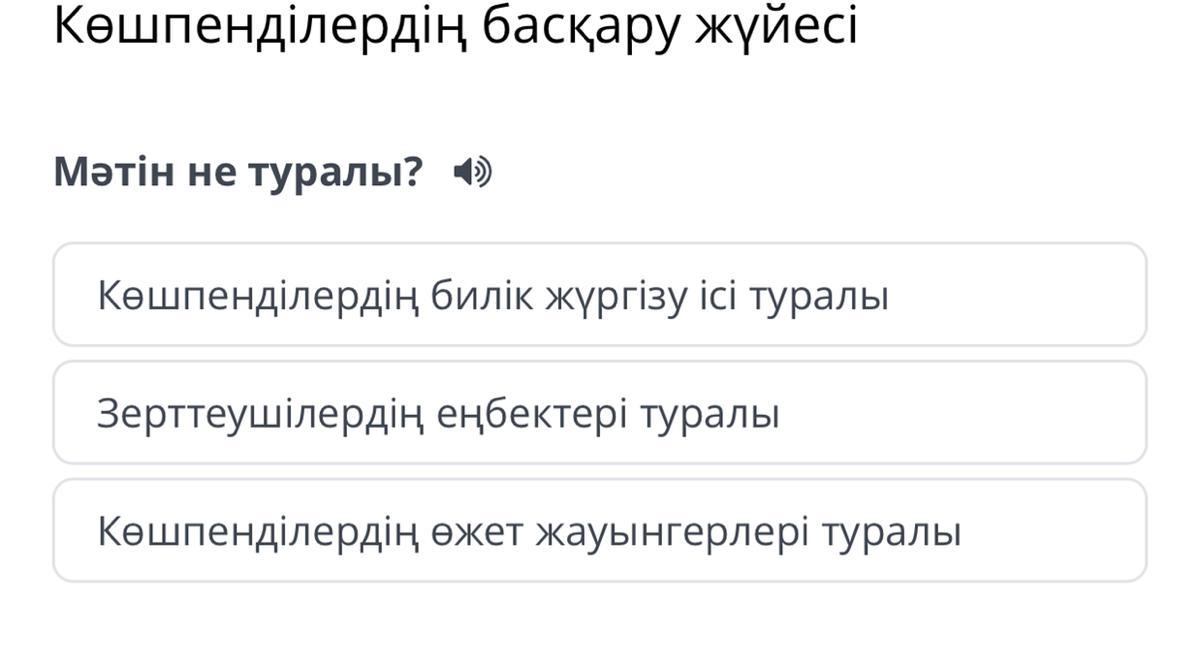
Task: Select answer 'Көшпенділердің билік жүргізу ісі туралы'
Action: point(494,296)
